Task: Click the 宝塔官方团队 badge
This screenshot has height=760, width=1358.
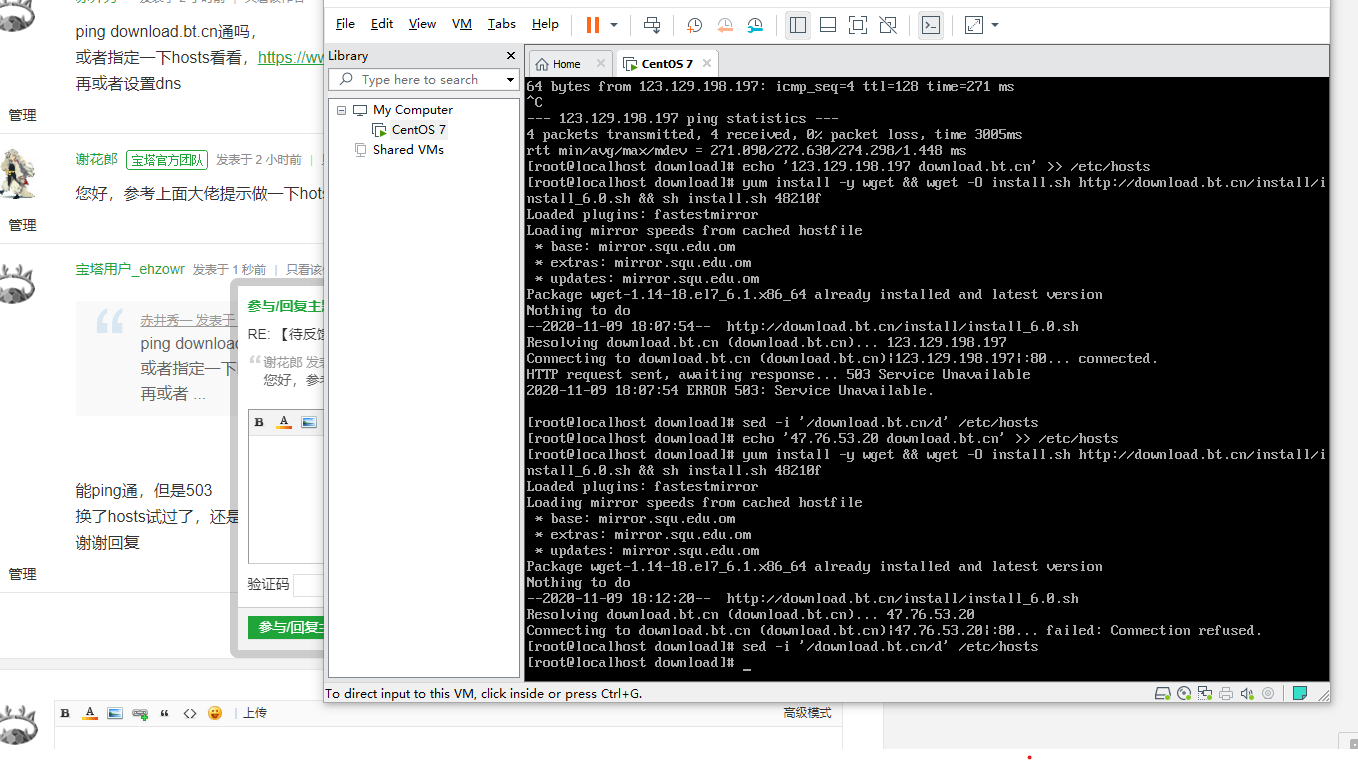Action: point(167,160)
